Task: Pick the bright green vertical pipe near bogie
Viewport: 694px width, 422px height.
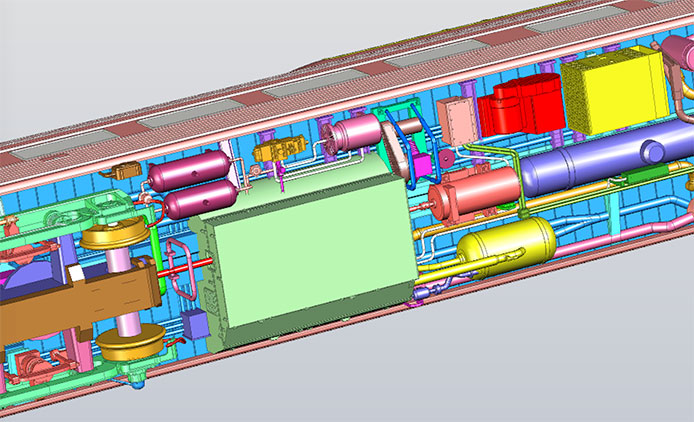Action: click(157, 255)
